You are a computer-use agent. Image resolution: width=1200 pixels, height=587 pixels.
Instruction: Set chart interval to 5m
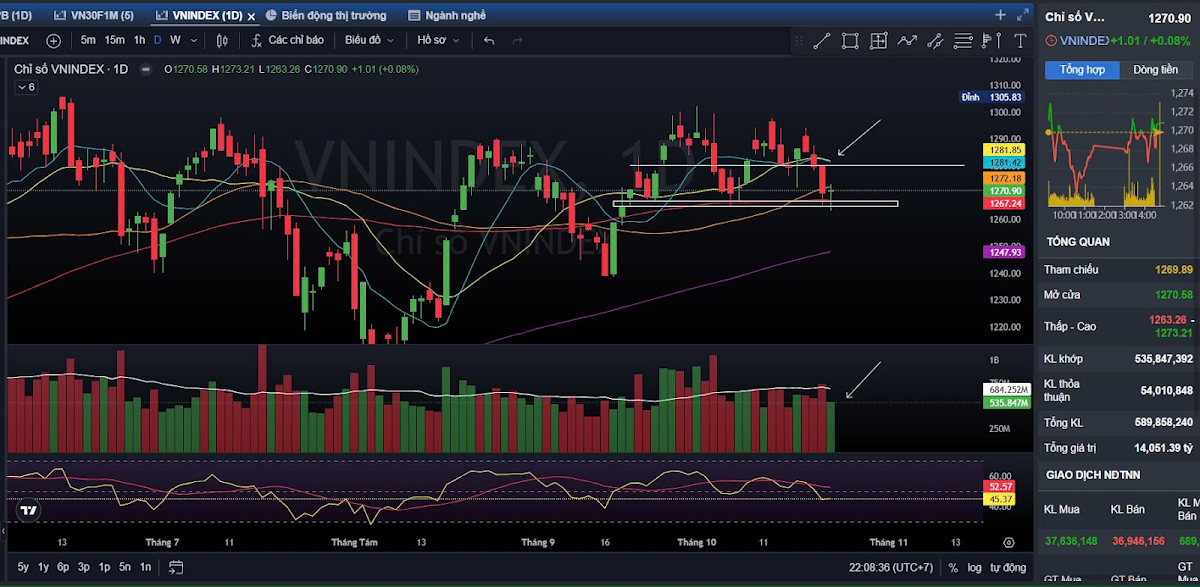tap(88, 40)
